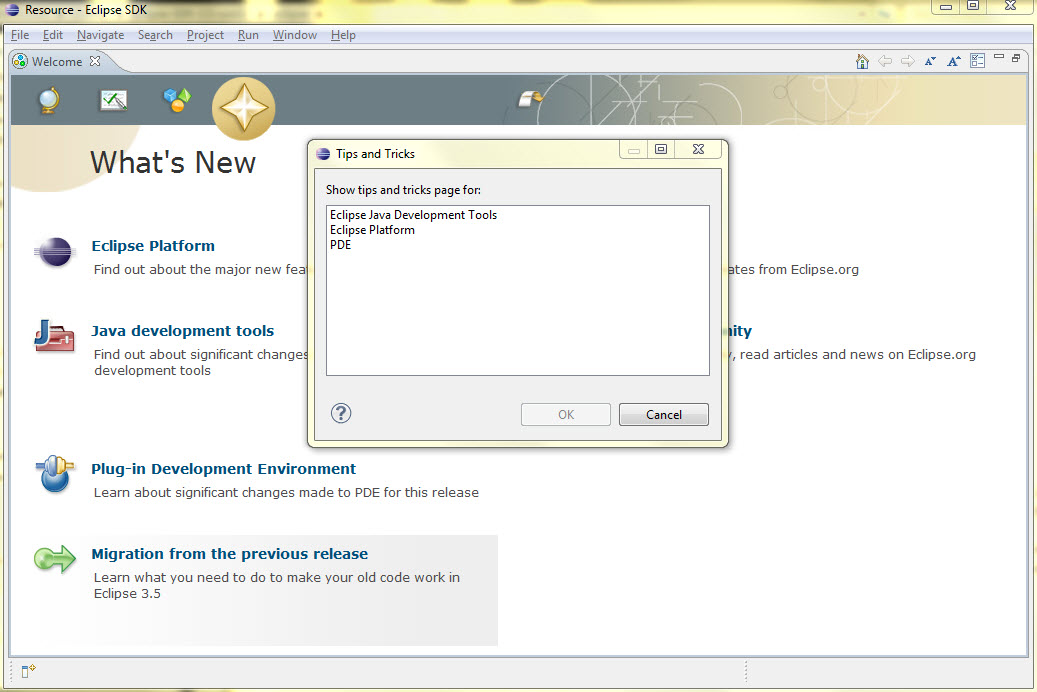Open Plug-in Development Environment link
Image resolution: width=1037 pixels, height=692 pixels.
coord(224,468)
